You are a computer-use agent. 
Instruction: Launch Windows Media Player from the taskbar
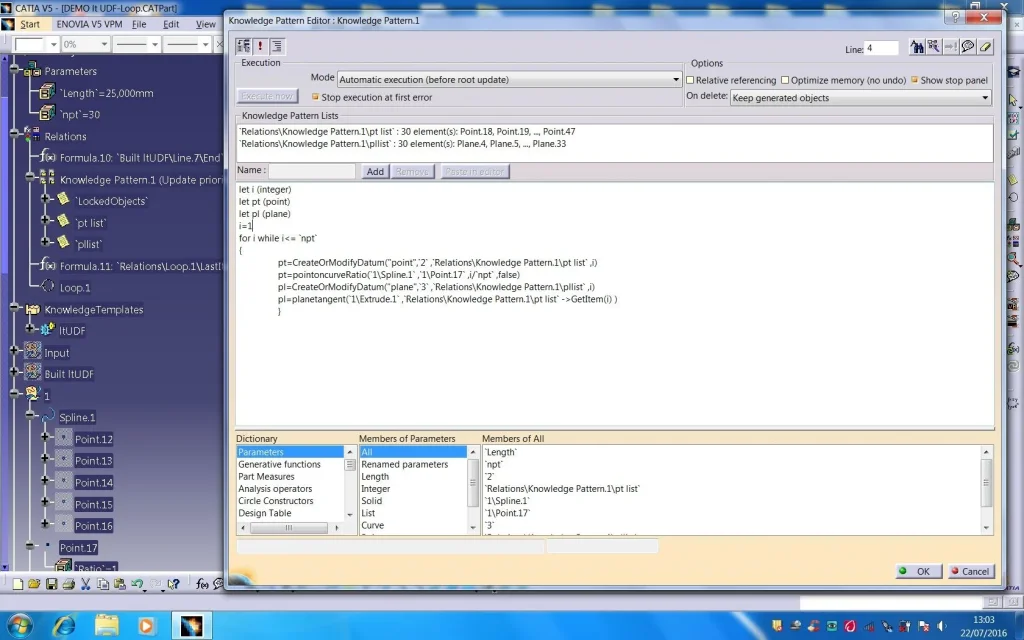[x=146, y=625]
